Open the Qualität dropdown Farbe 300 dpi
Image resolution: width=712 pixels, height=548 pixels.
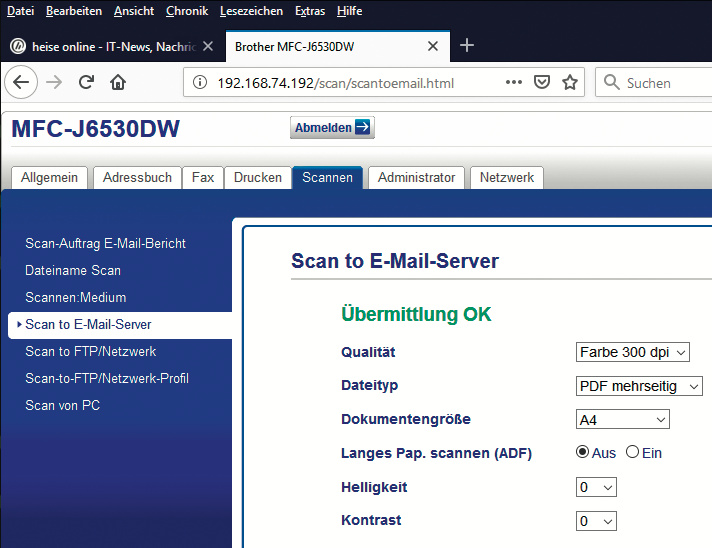[633, 352]
